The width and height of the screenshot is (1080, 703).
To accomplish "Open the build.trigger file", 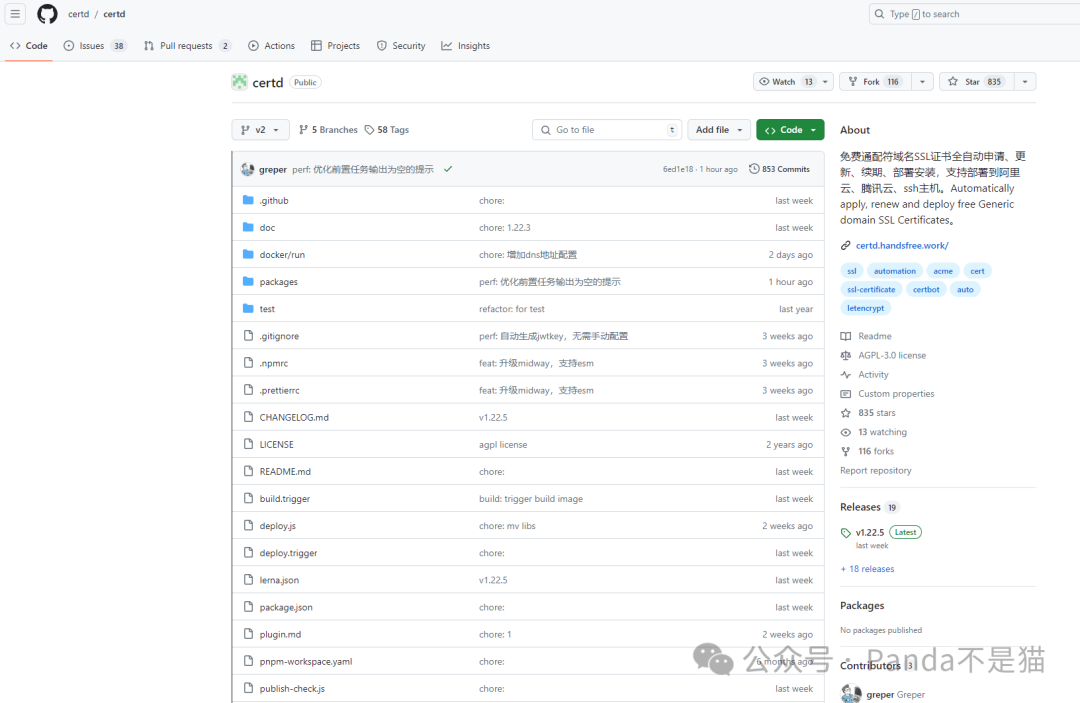I will (284, 499).
